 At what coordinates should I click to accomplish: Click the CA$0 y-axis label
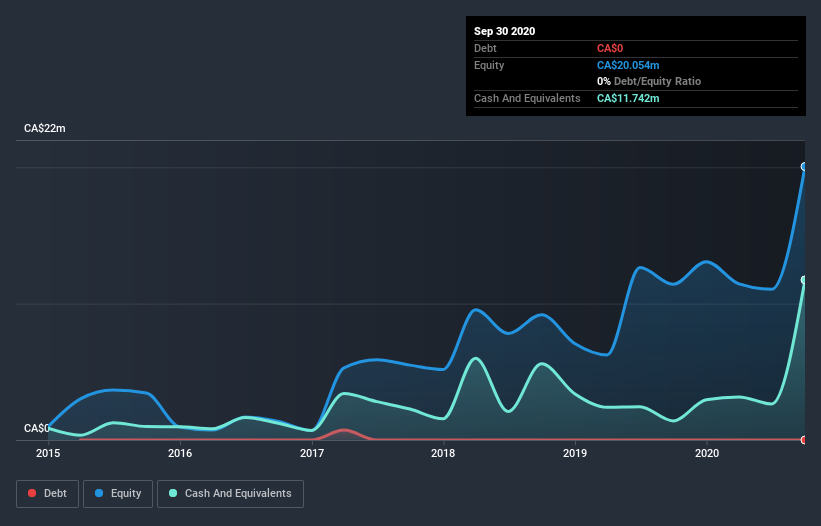[37, 428]
